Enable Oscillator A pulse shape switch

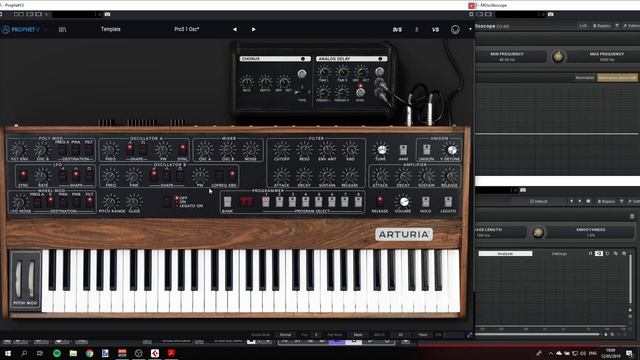(143, 149)
